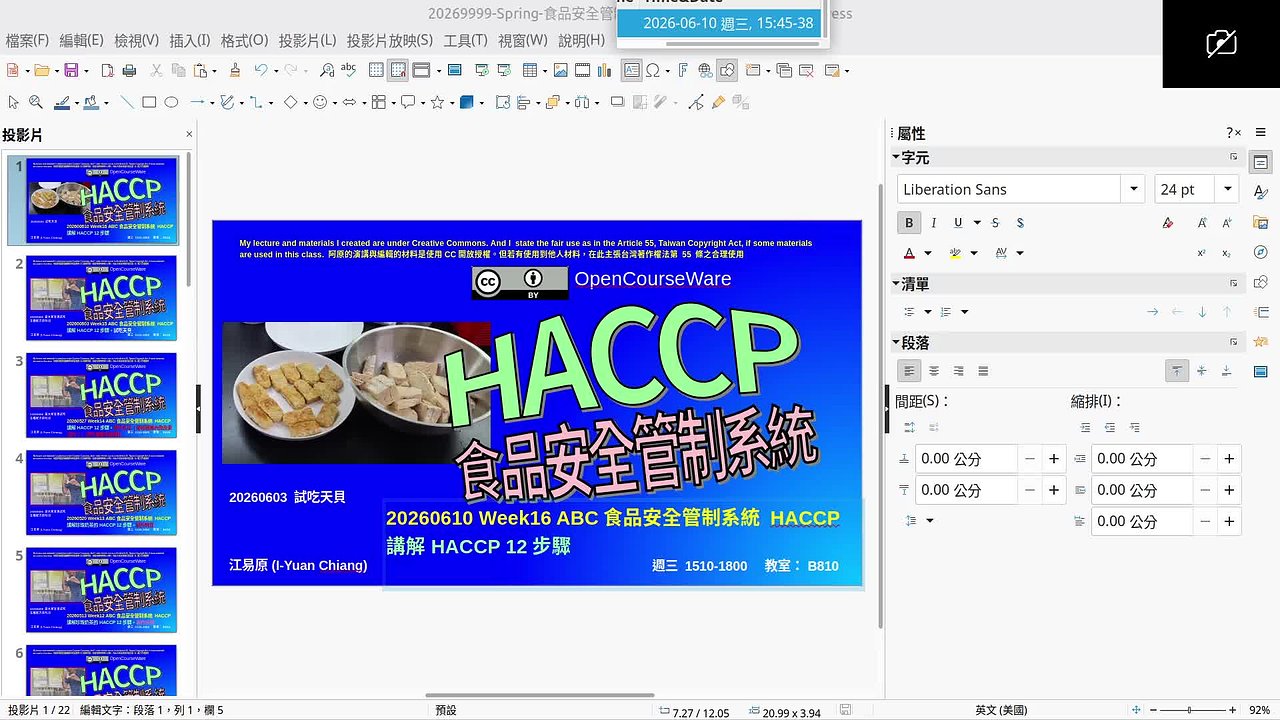This screenshot has height=720, width=1280.
Task: Toggle text Shadow in sidebar character panel
Action: [x=1020, y=223]
